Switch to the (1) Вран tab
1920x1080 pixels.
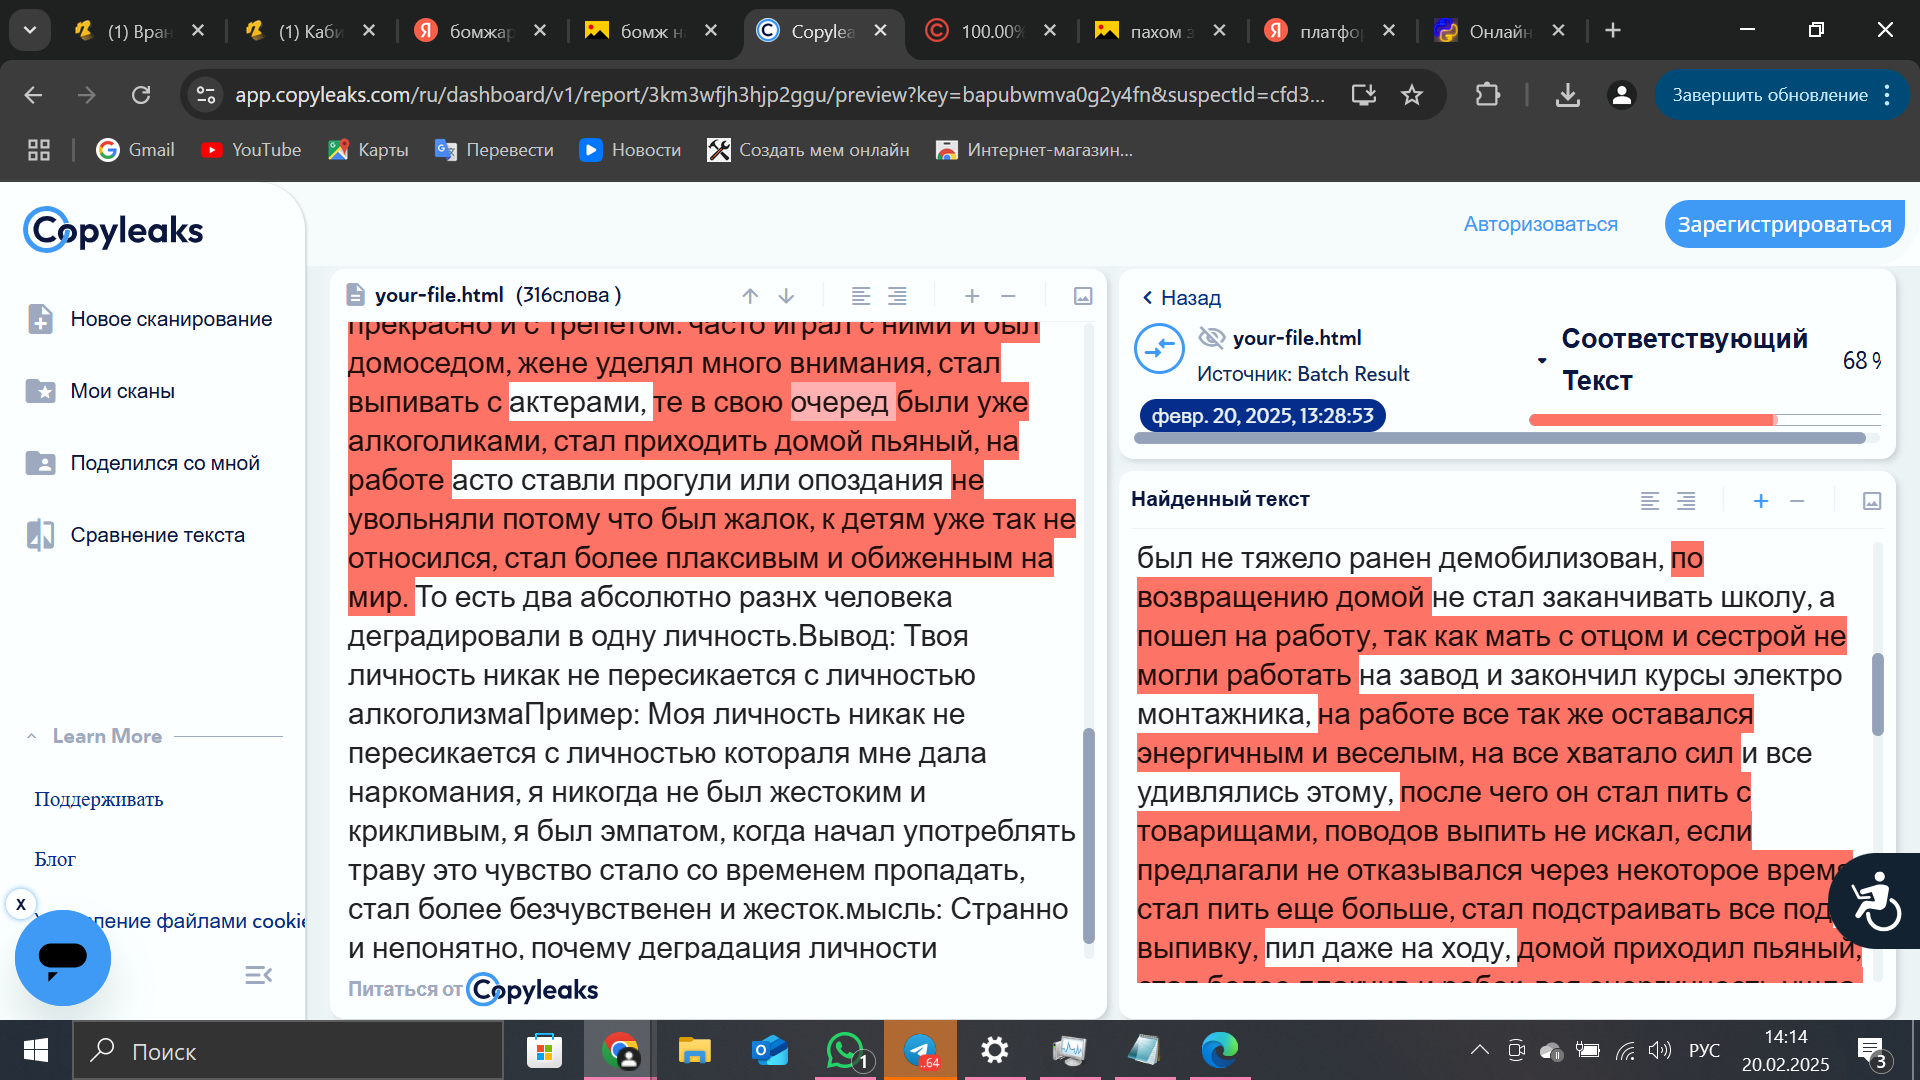point(138,31)
